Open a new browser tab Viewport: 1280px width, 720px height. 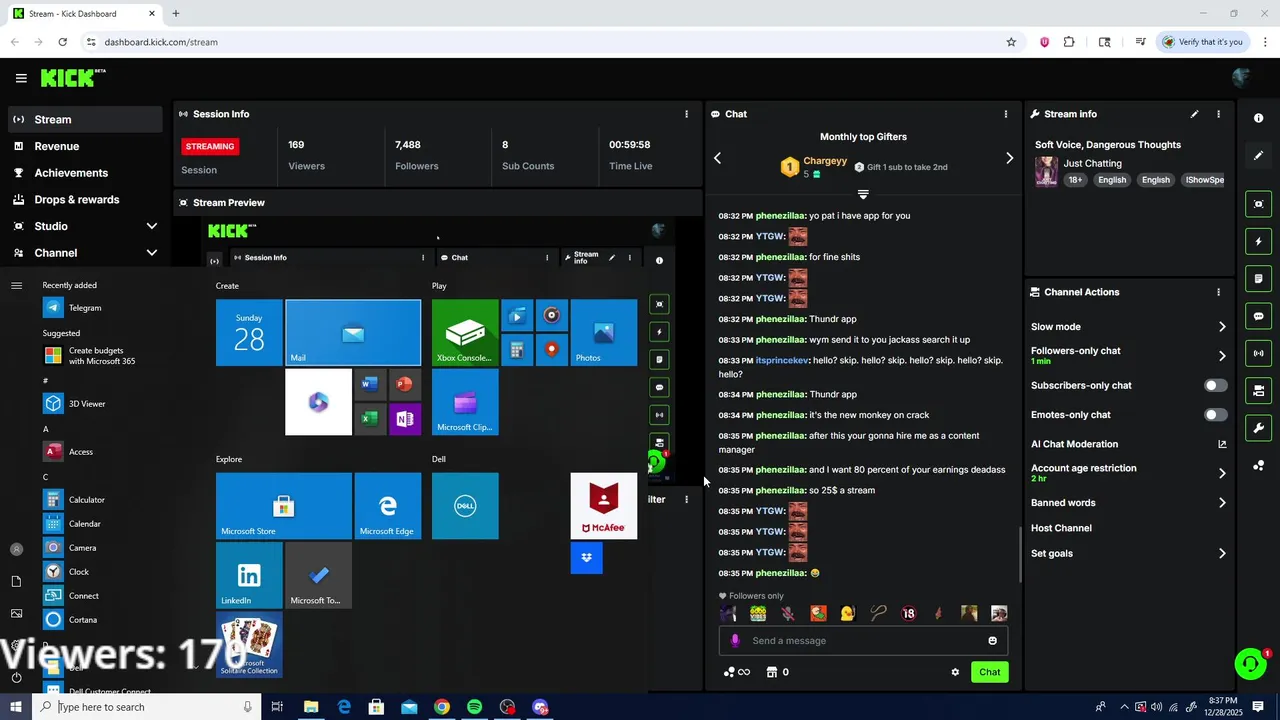(175, 14)
